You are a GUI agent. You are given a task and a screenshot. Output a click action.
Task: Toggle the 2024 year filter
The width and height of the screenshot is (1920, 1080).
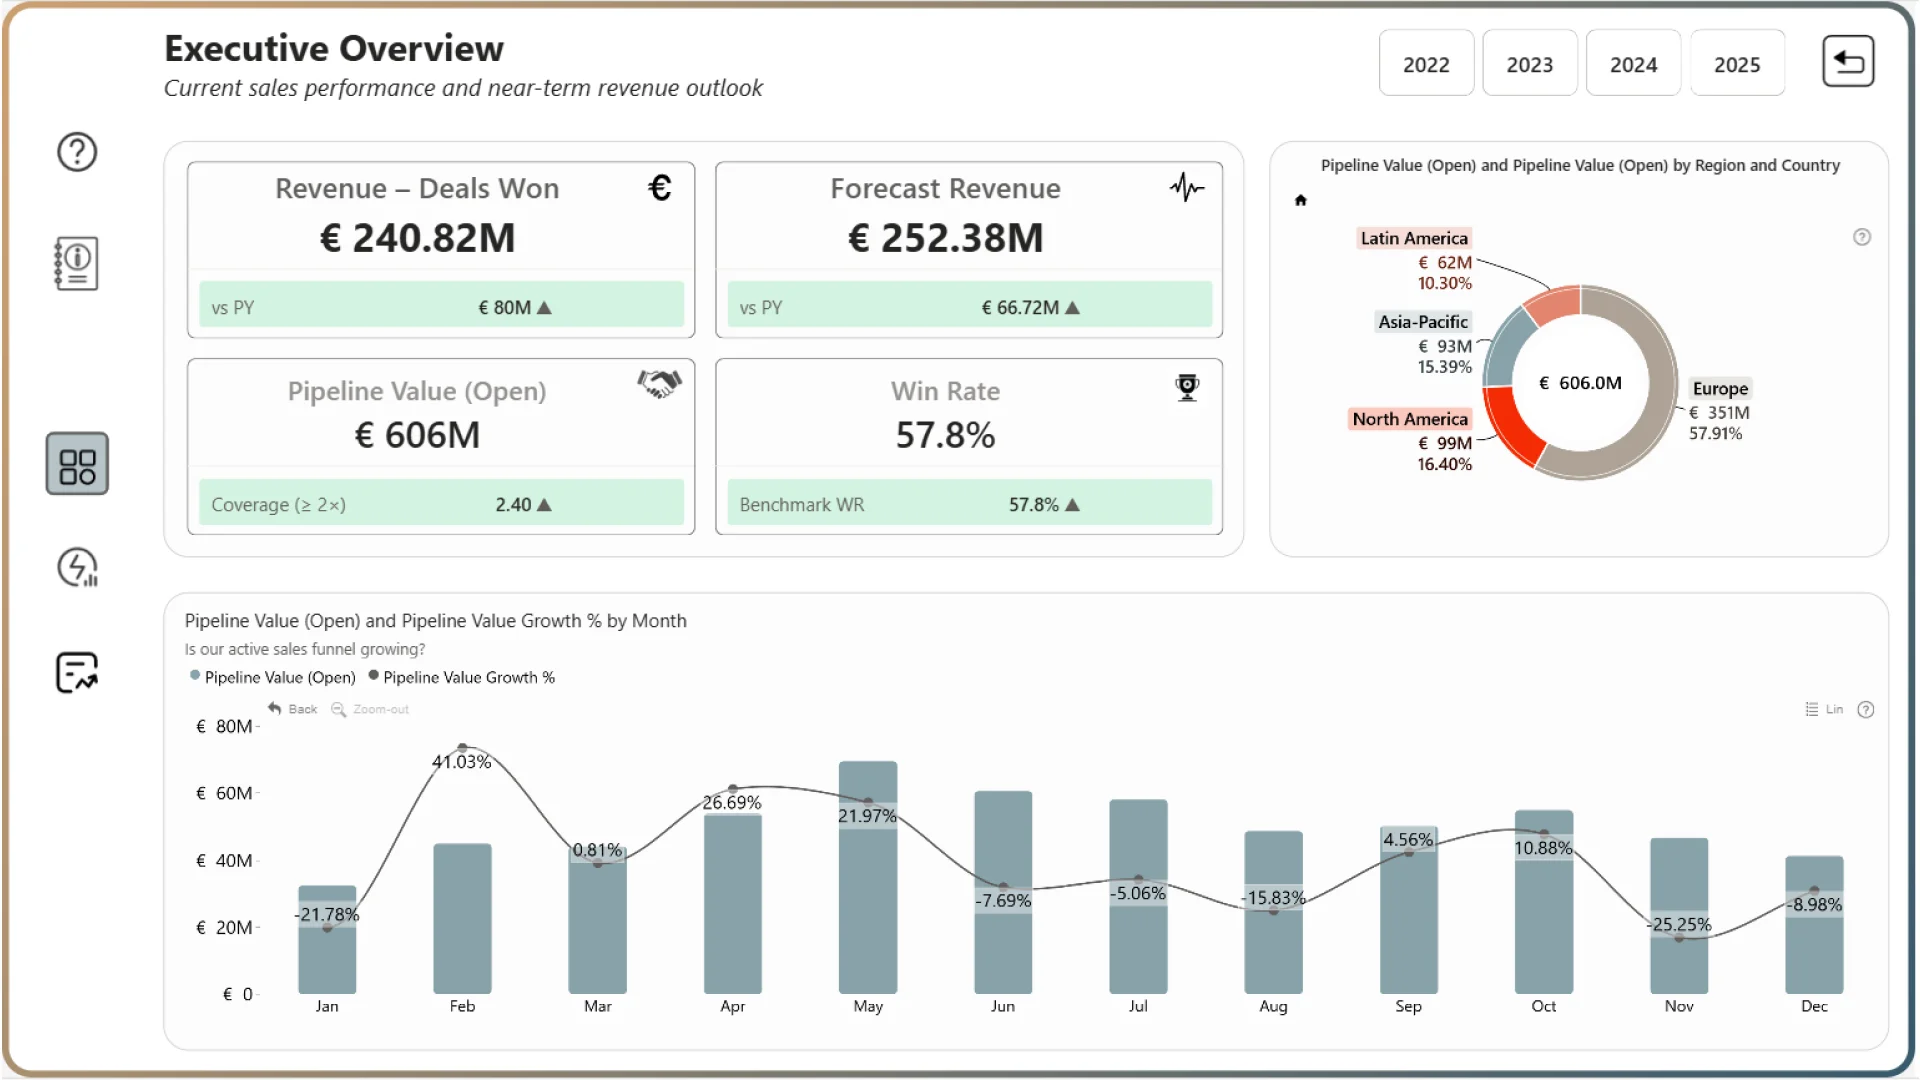click(1633, 64)
